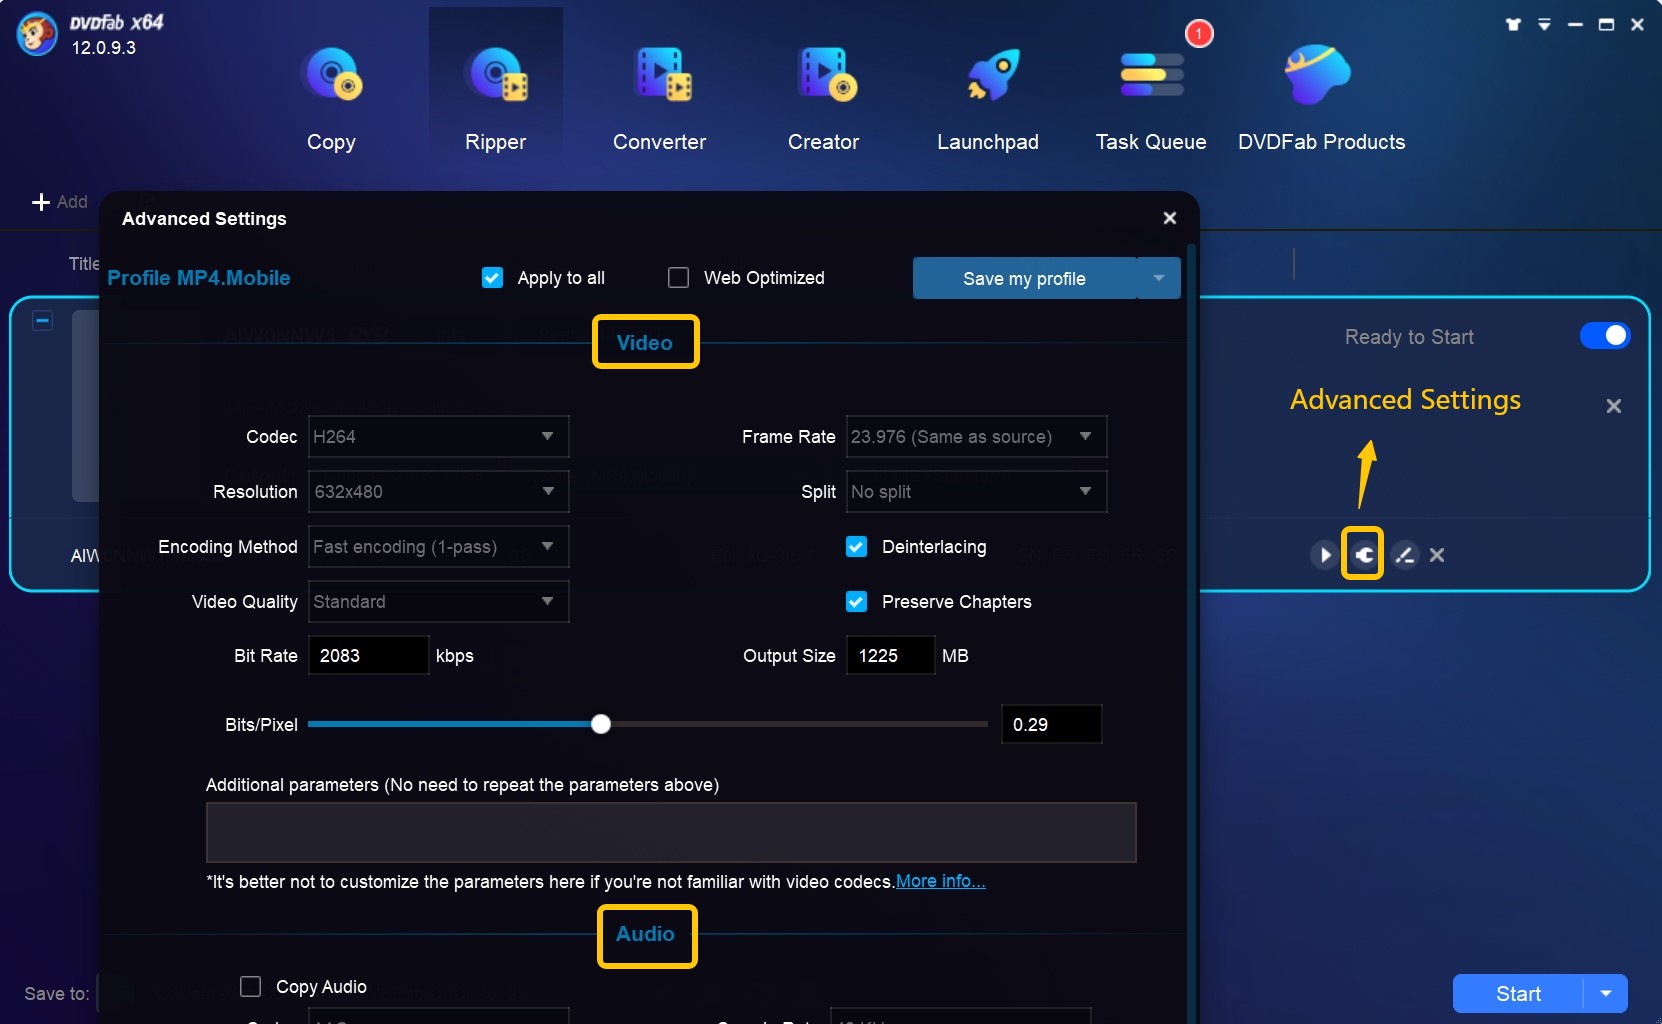Remove task with X beside edit icon

[1437, 555]
